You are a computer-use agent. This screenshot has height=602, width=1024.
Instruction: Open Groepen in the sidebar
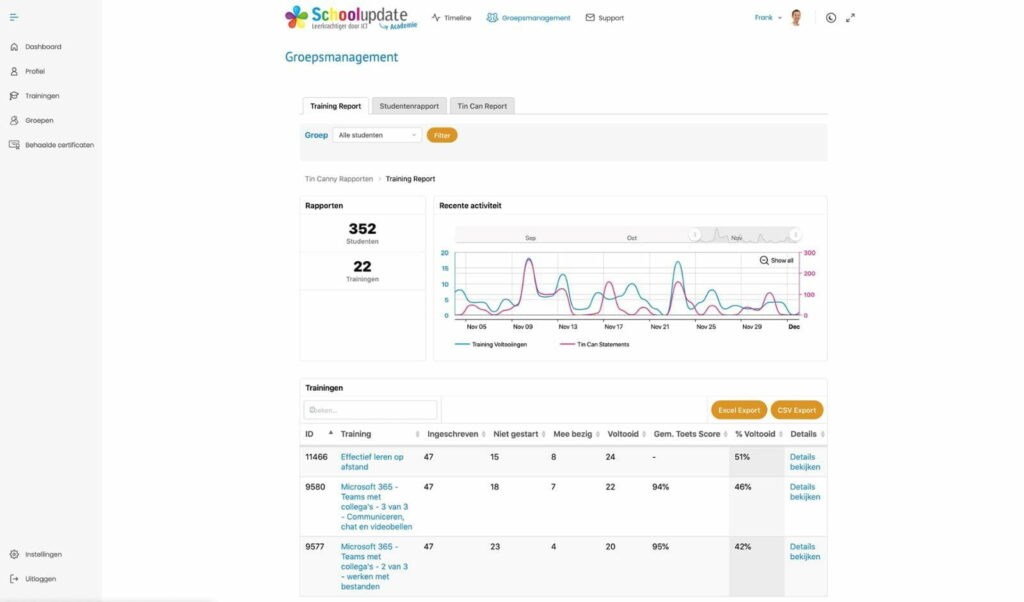coord(31,121)
